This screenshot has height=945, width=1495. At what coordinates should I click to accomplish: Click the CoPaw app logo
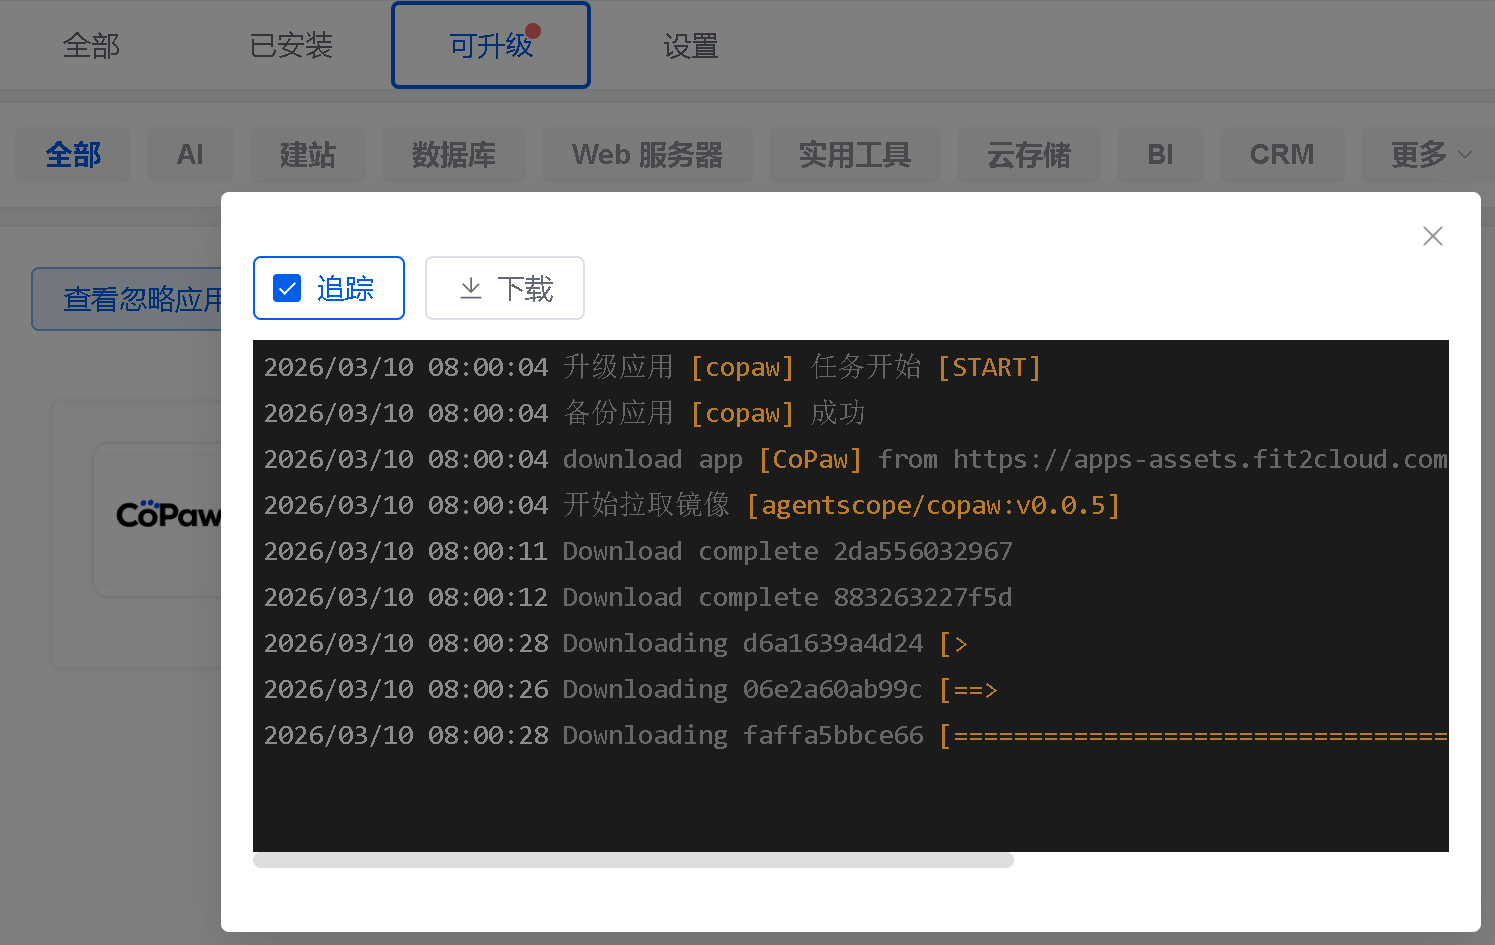coord(165,516)
